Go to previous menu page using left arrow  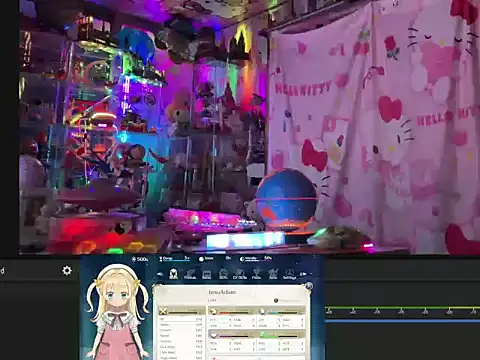(160, 274)
